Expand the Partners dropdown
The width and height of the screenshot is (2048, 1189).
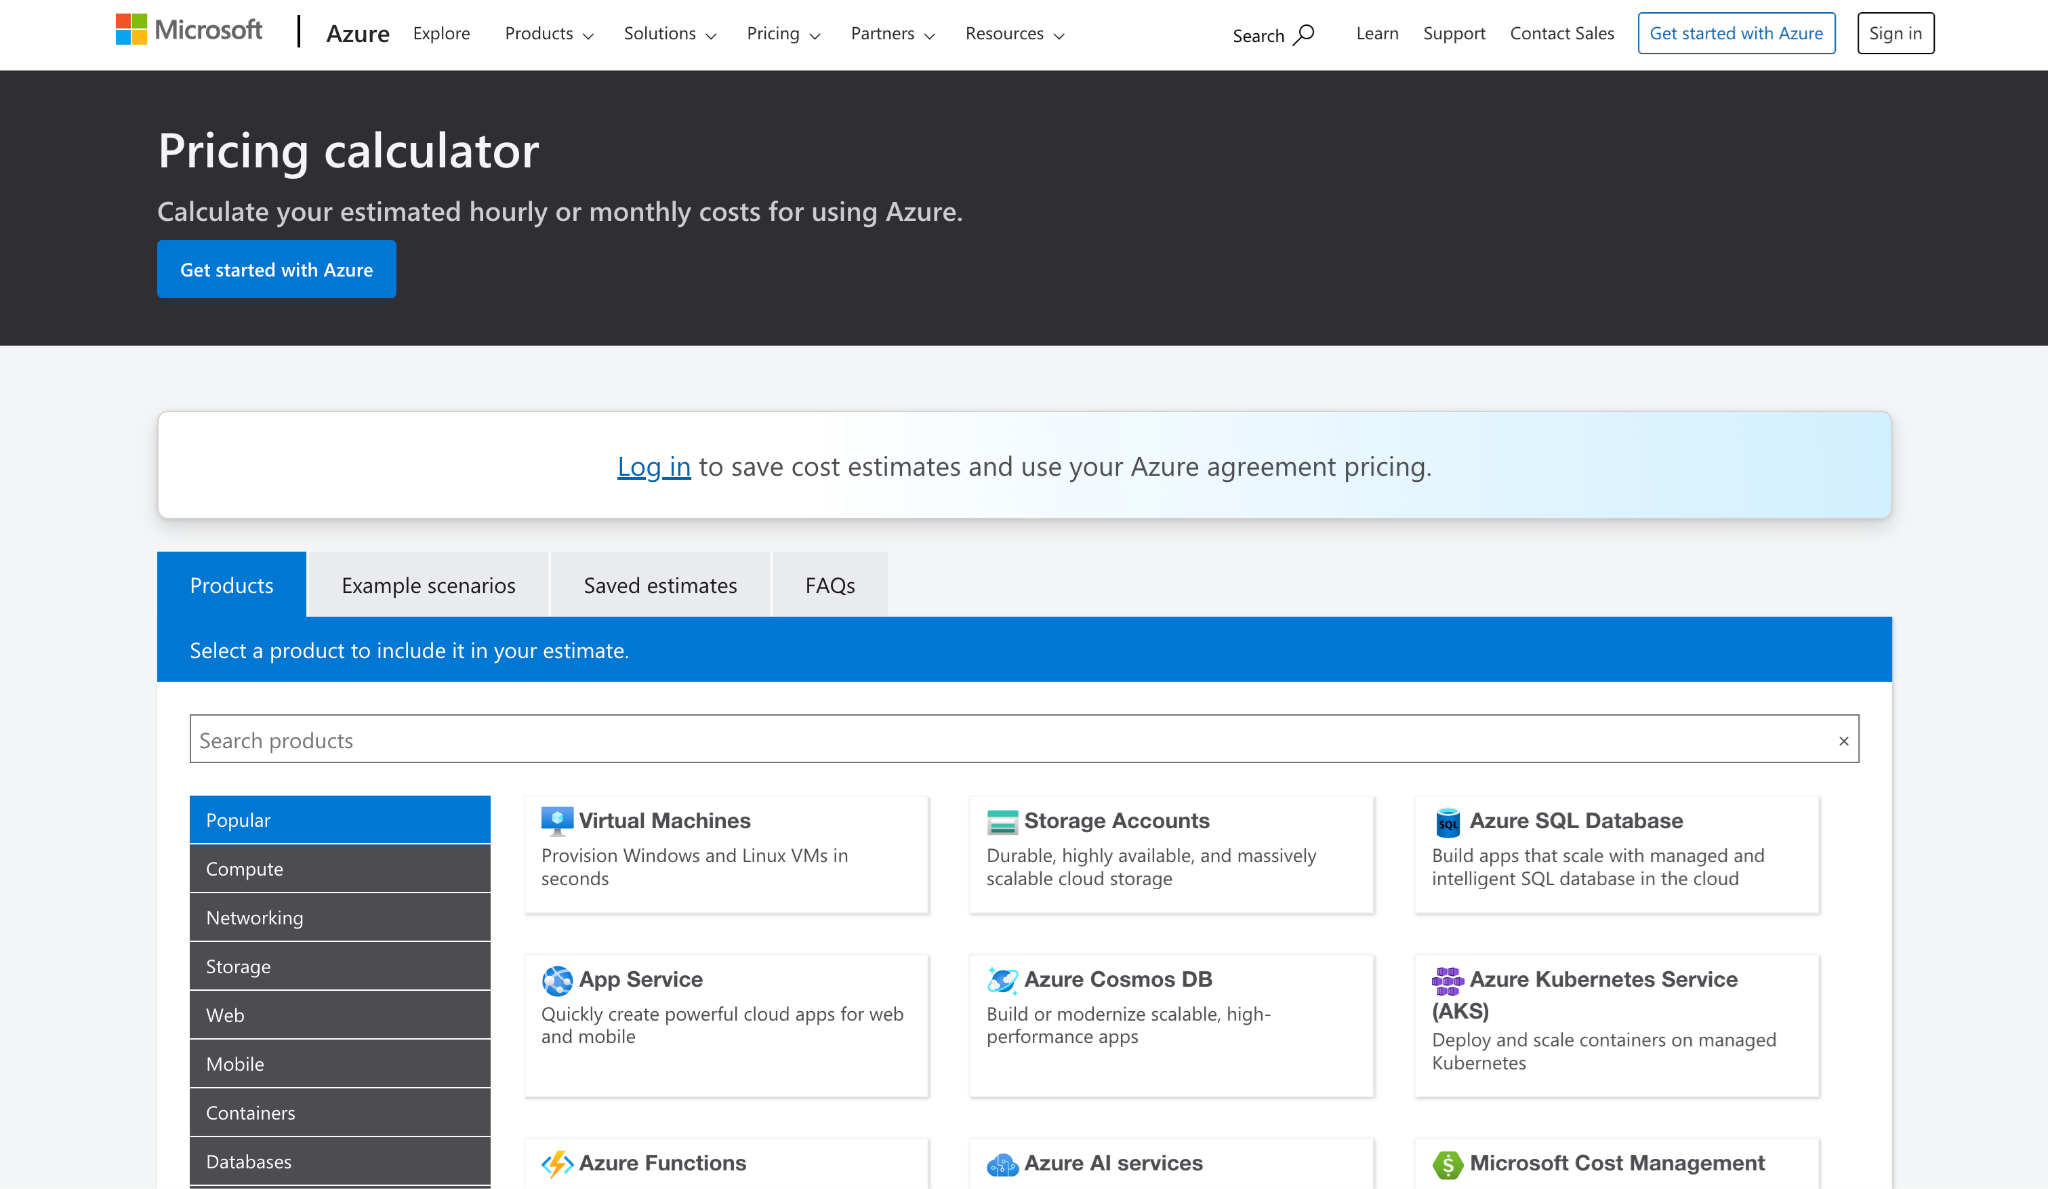coord(883,33)
